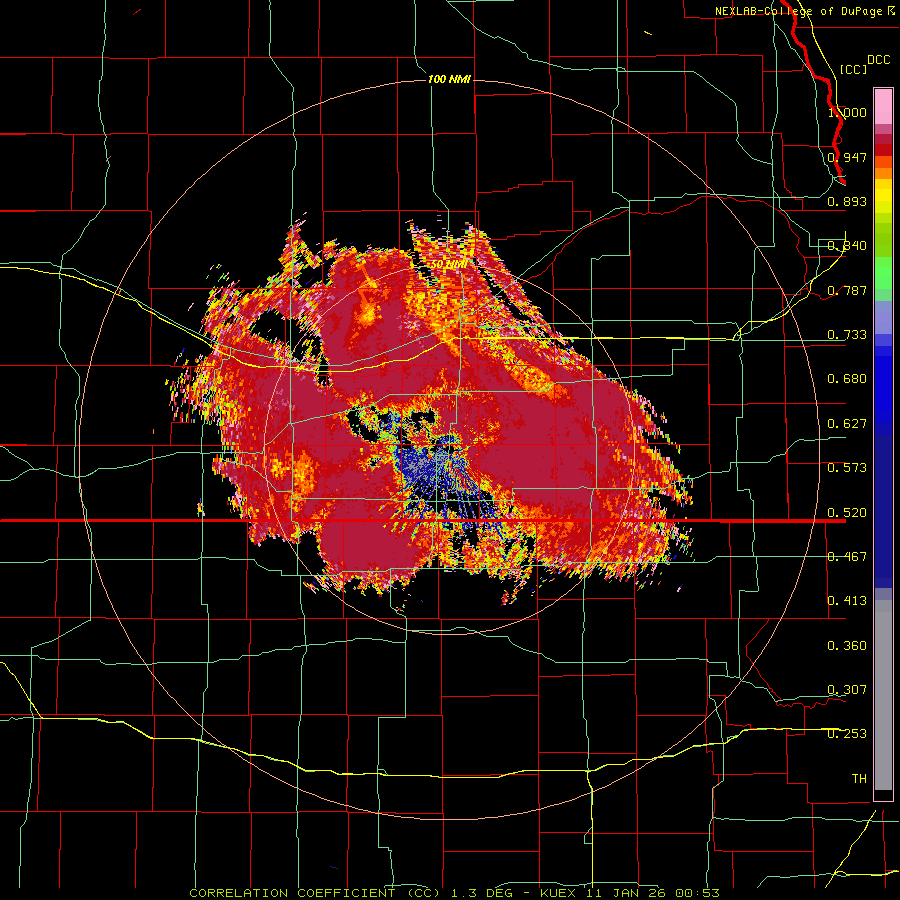
Task: Click the TH threshold label
Action: [859, 779]
